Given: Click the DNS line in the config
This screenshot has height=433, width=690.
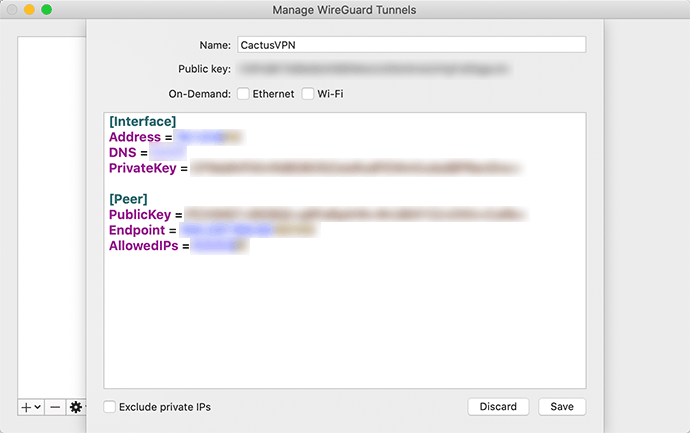Looking at the screenshot, I should coord(148,153).
